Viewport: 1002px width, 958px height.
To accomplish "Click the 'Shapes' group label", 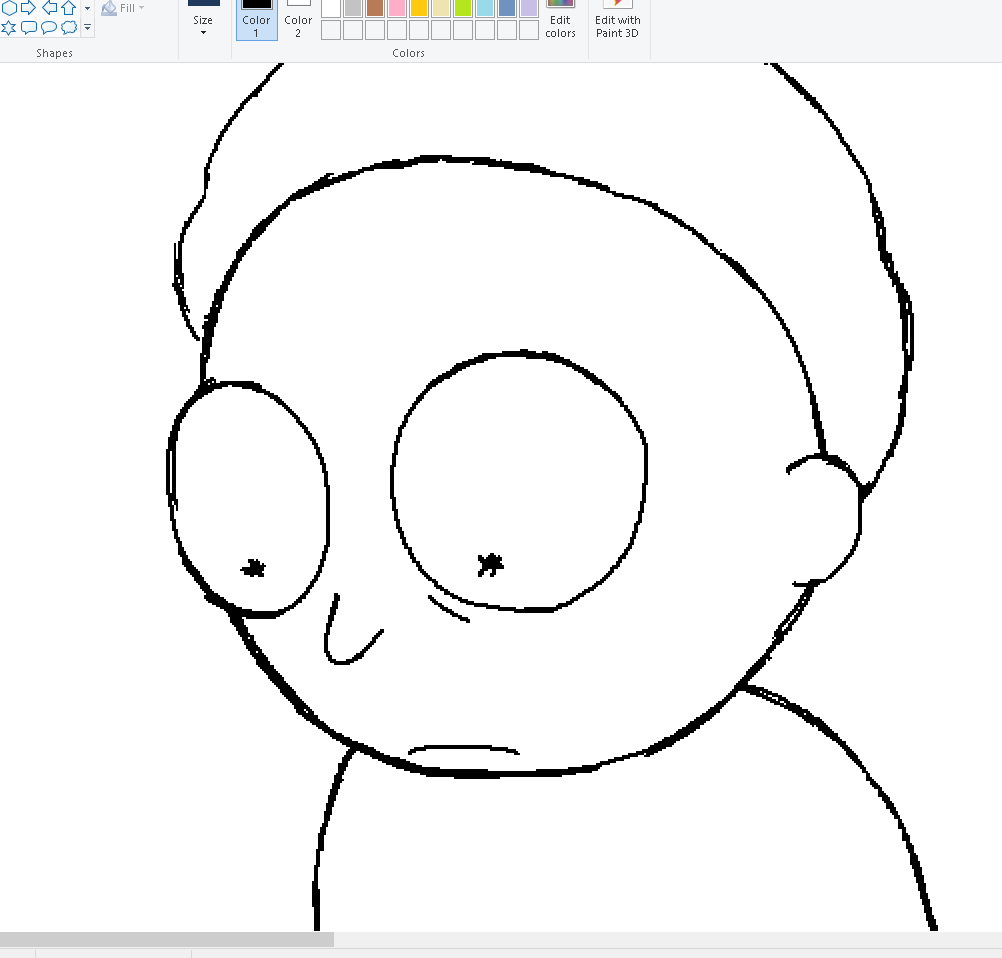I will pyautogui.click(x=54, y=53).
